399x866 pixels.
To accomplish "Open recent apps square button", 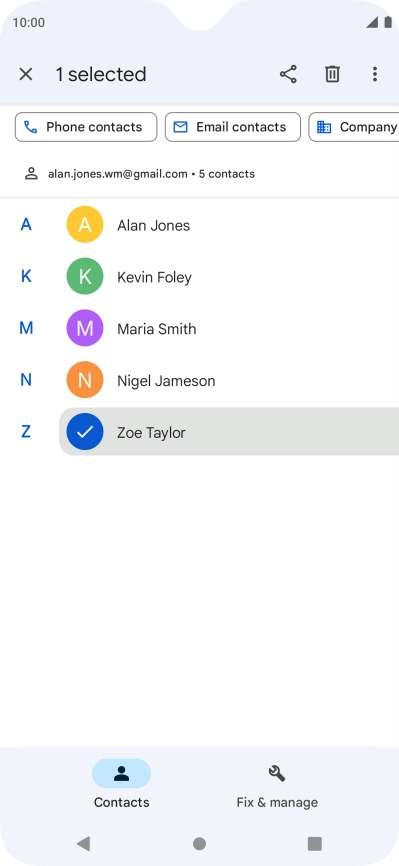I will (314, 843).
